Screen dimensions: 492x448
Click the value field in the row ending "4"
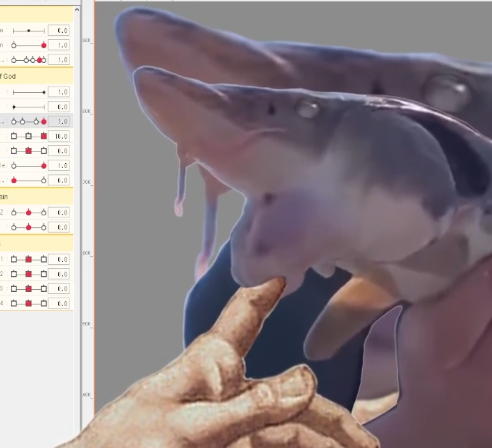59,303
